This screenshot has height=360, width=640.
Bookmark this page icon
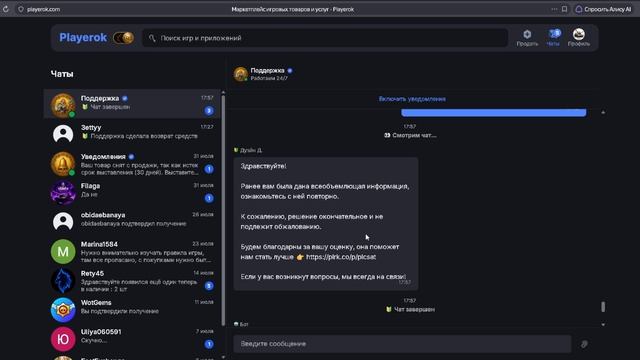[x=564, y=9]
